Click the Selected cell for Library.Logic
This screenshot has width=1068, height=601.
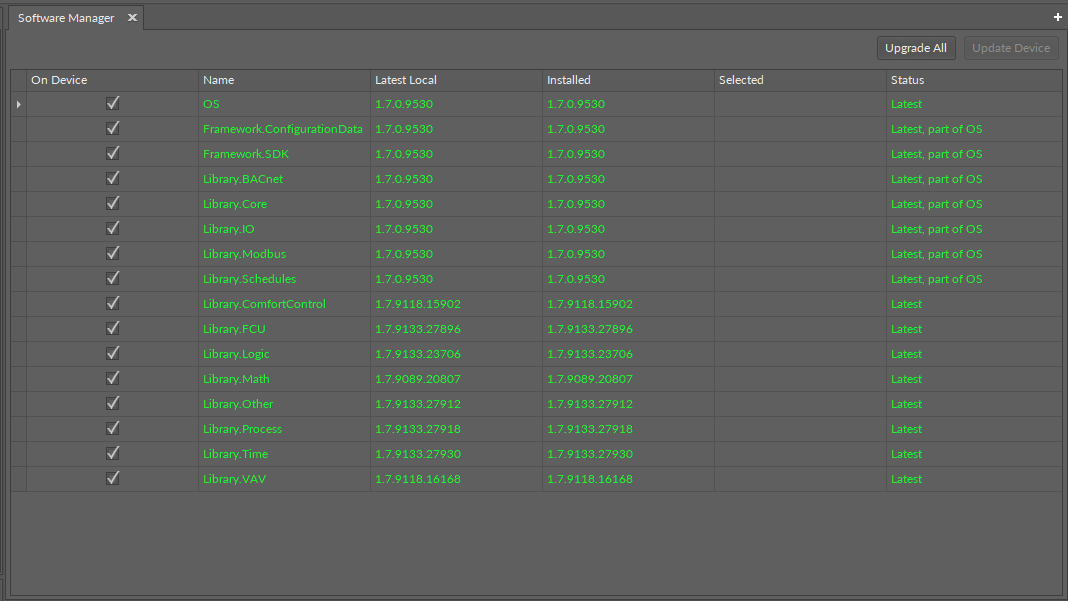[x=800, y=354]
